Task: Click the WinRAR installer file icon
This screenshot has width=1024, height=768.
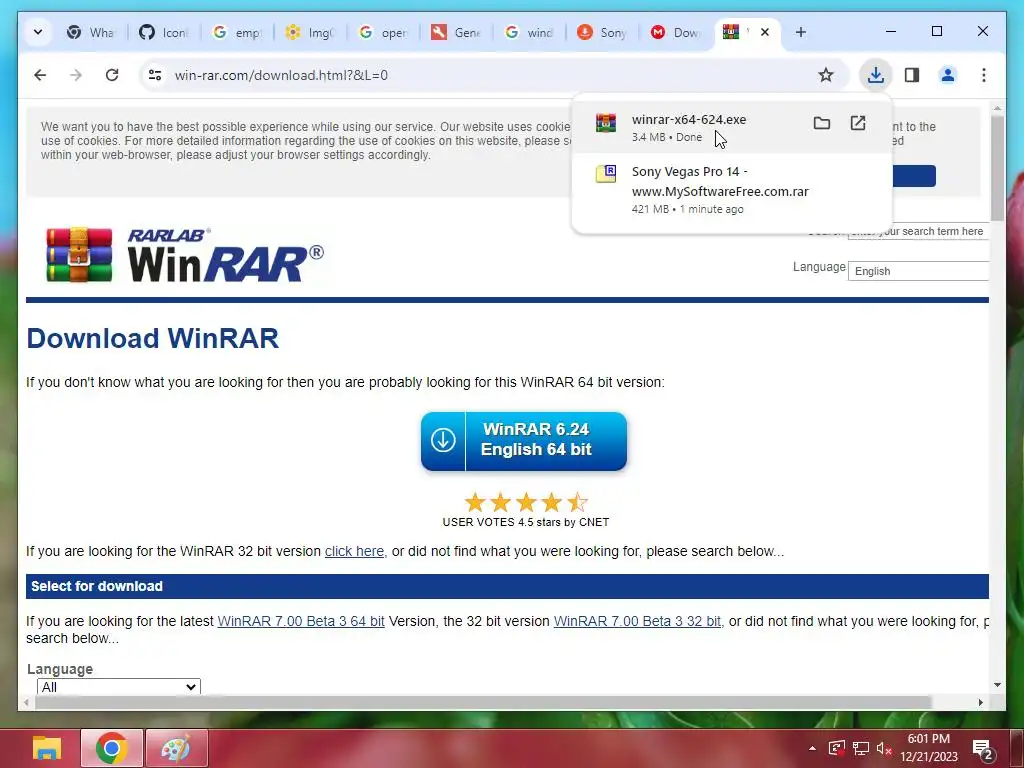Action: point(605,123)
